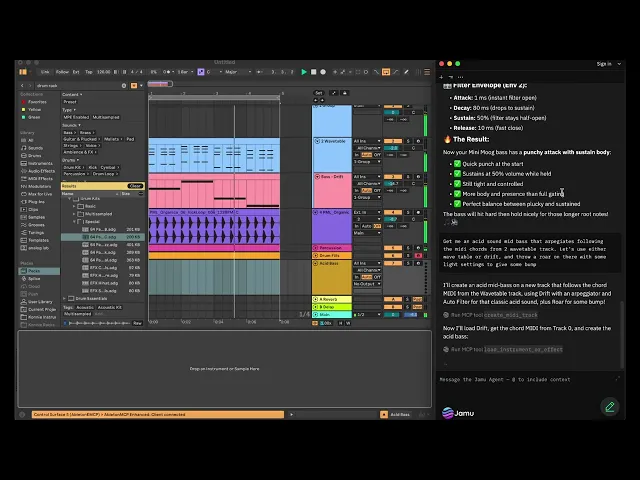
Task: Open Clips in the browser library
Action: [33, 209]
